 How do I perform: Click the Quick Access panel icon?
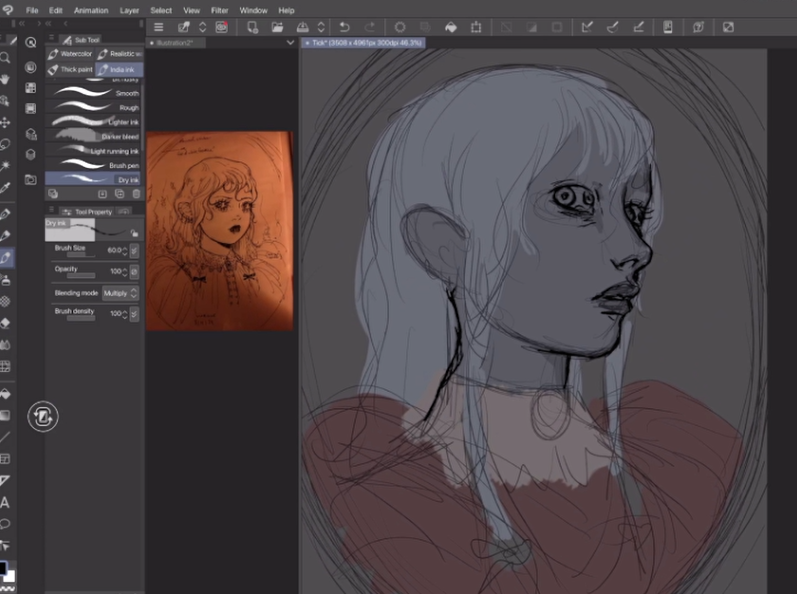pyautogui.click(x=31, y=42)
